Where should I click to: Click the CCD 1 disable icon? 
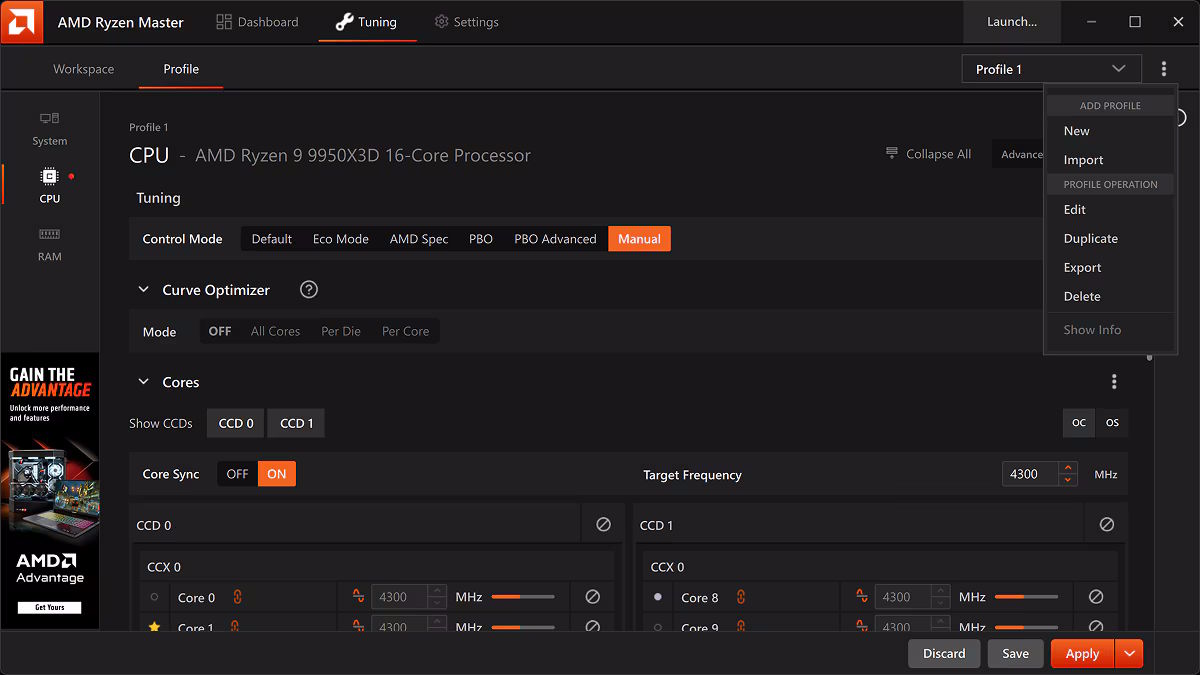coord(1106,525)
